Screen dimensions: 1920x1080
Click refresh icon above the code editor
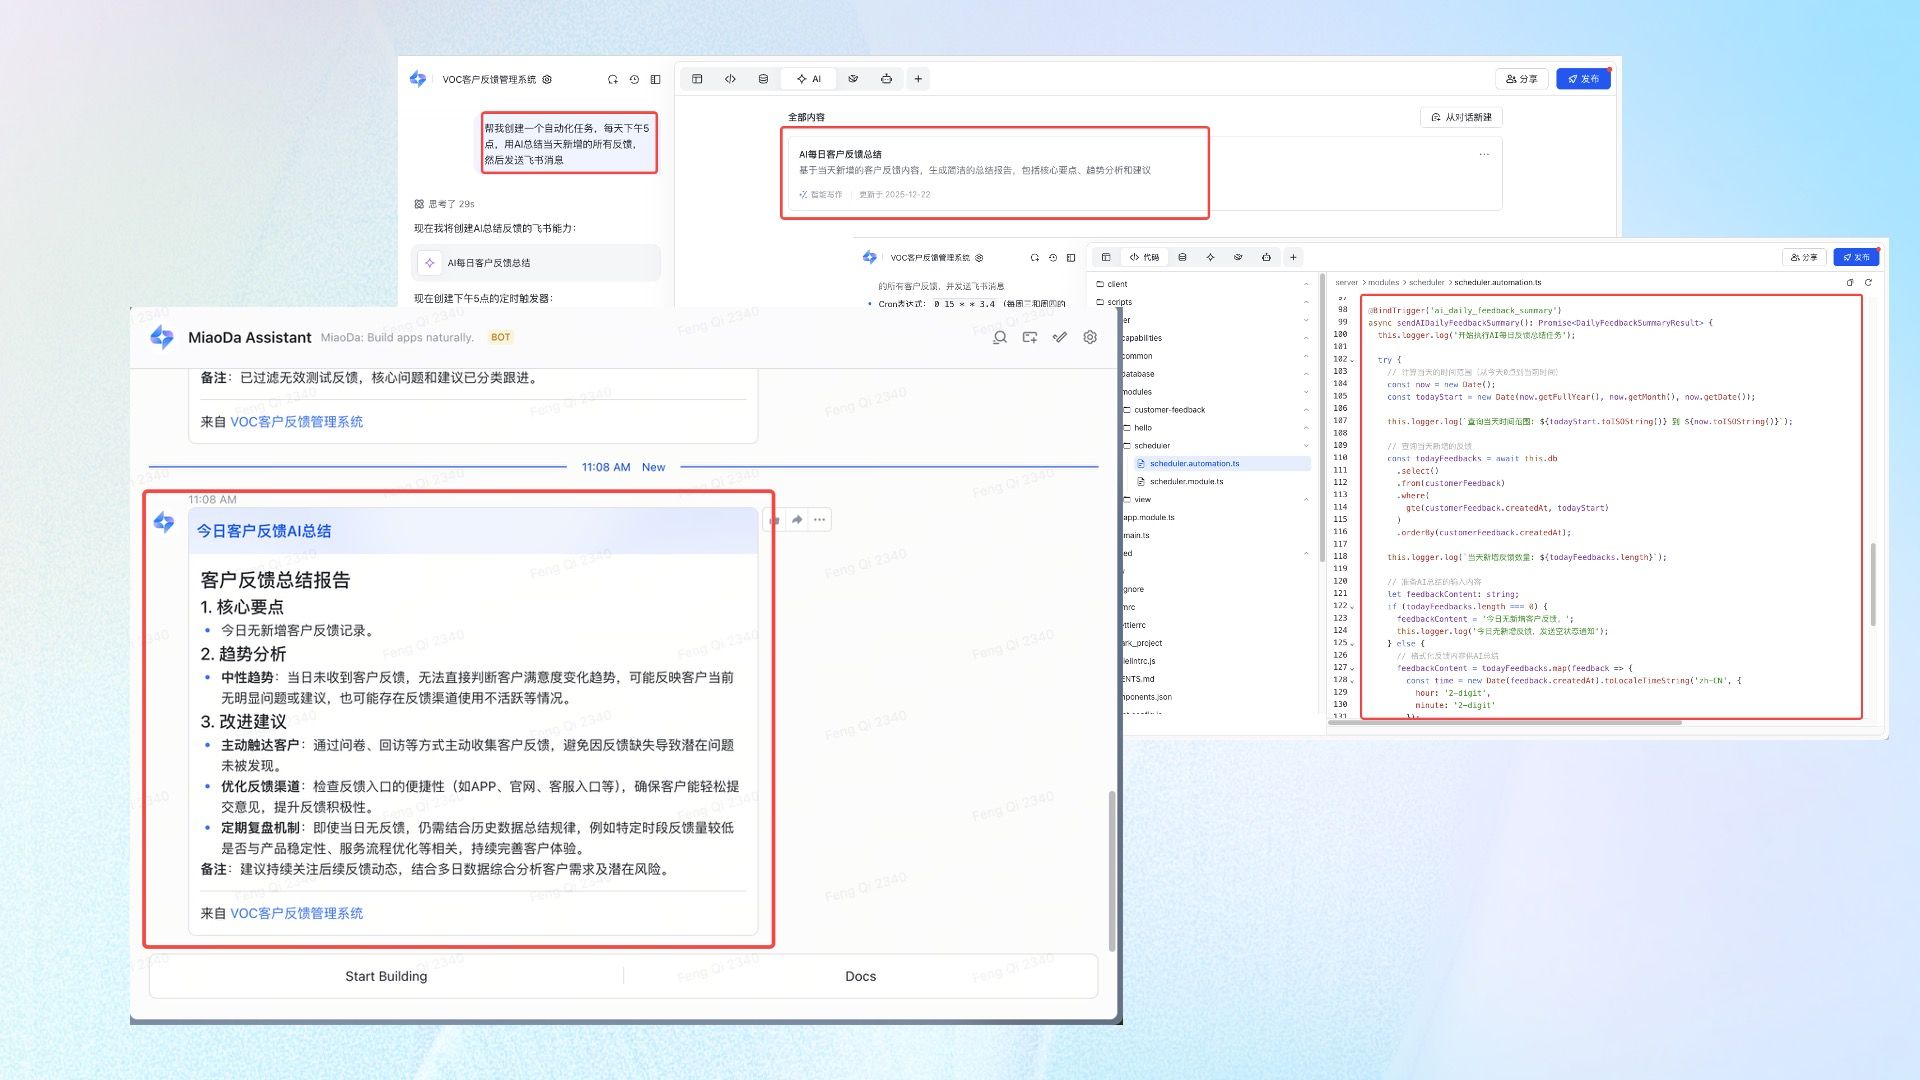pyautogui.click(x=1868, y=283)
